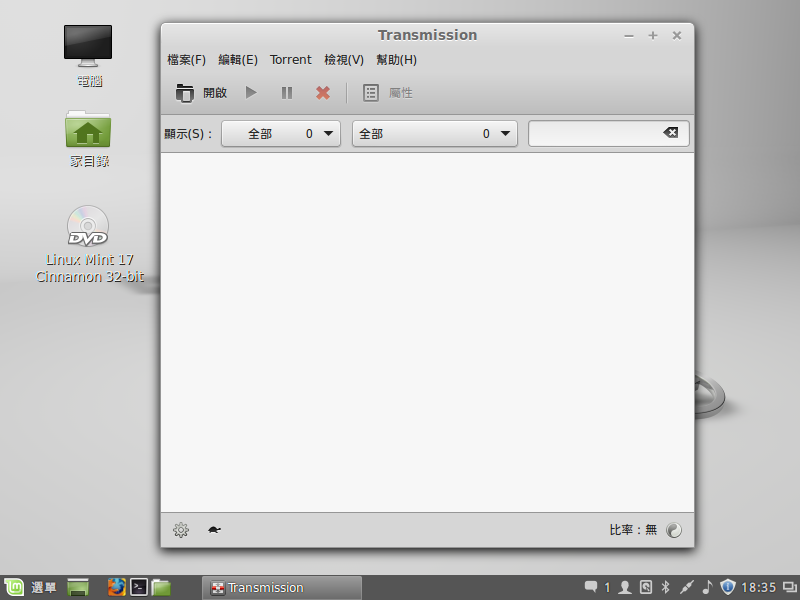This screenshot has width=800, height=600.
Task: Click the red Remove torrent icon
Action: pos(323,93)
